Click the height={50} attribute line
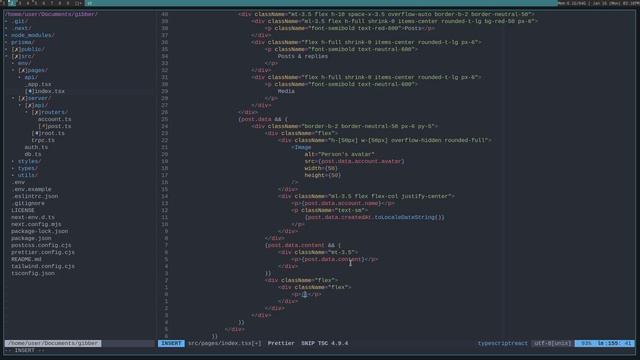The image size is (640, 360). coord(323,175)
